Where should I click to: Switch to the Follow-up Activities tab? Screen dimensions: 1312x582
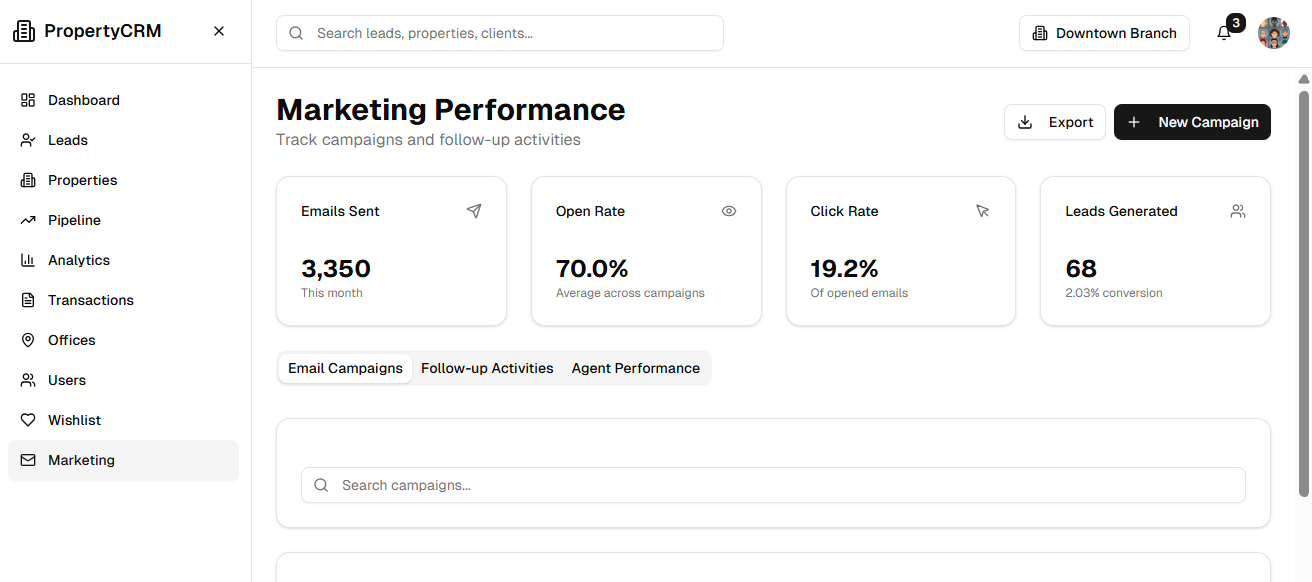(x=487, y=368)
